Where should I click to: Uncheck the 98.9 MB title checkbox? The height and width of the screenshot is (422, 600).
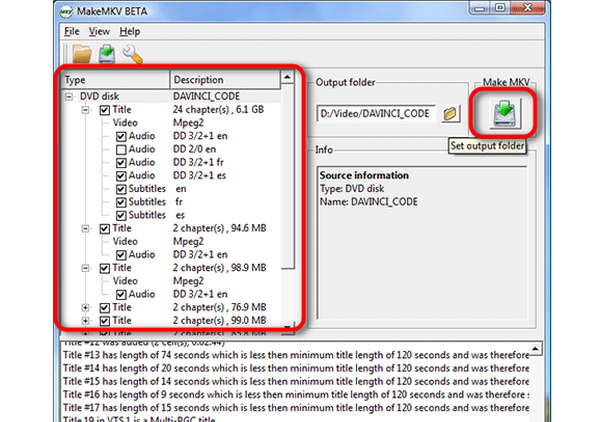[104, 268]
